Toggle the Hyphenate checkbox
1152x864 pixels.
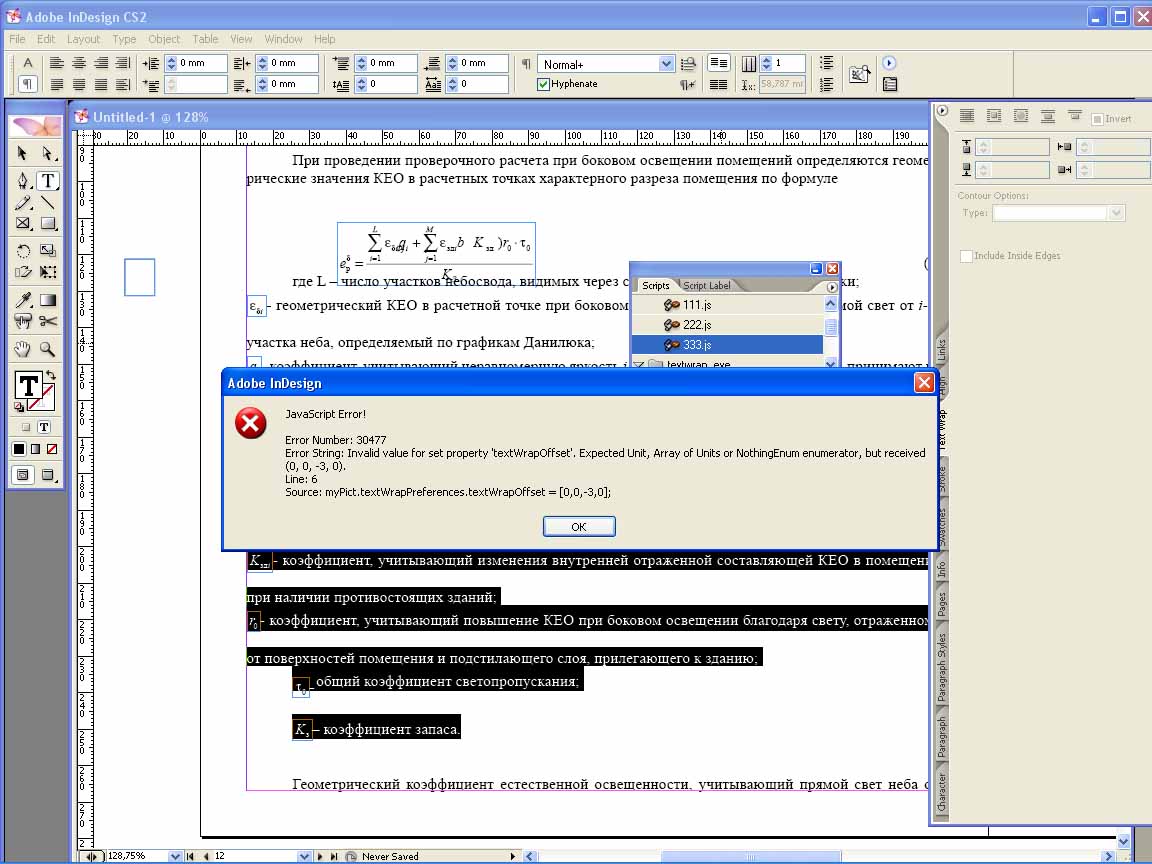point(543,84)
